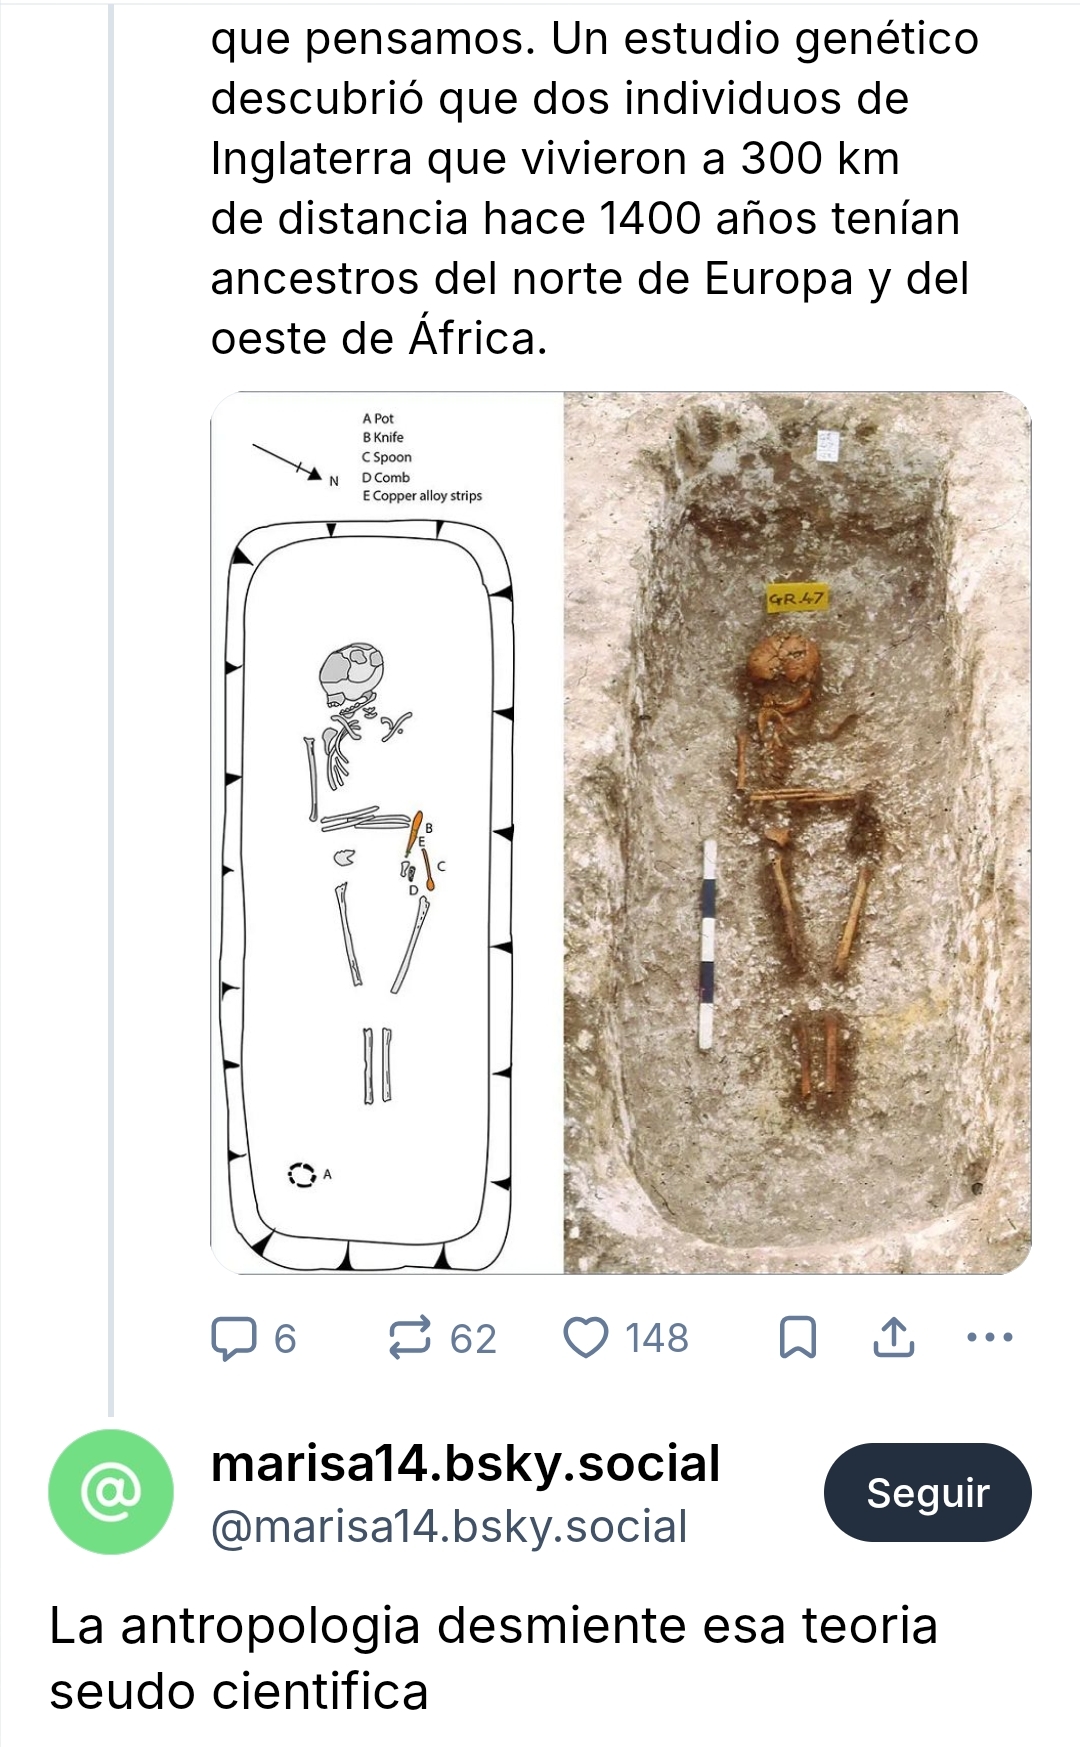The height and width of the screenshot is (1747, 1080).
Task: Tap the yellow GR 47 label in the photo
Action: tap(797, 599)
